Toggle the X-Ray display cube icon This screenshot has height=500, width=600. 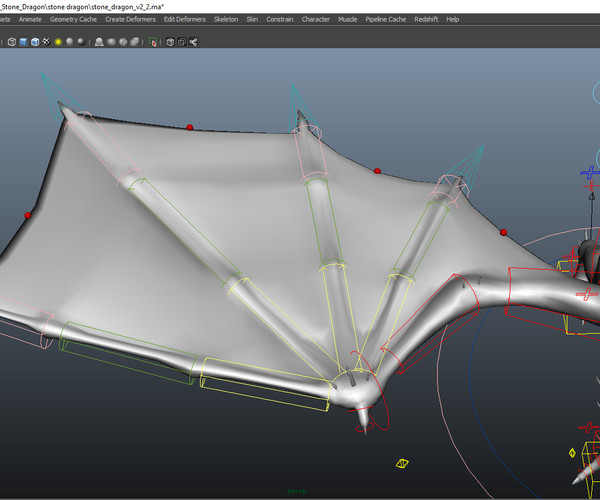[x=170, y=42]
